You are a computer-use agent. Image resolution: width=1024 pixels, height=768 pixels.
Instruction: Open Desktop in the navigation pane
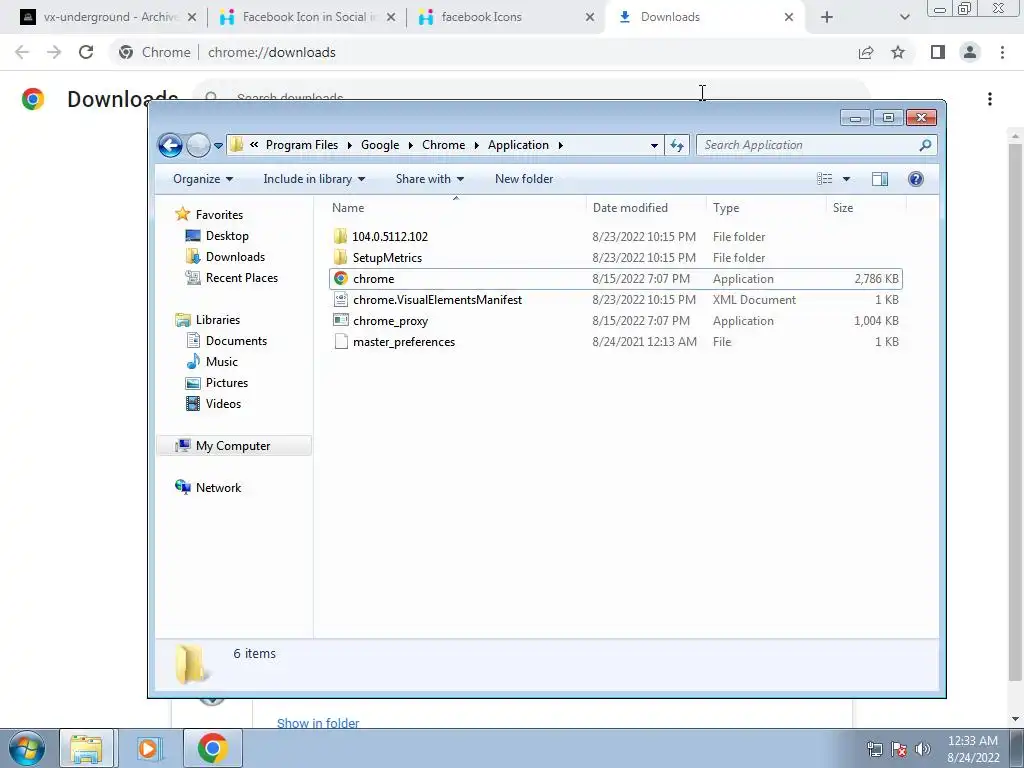(227, 236)
